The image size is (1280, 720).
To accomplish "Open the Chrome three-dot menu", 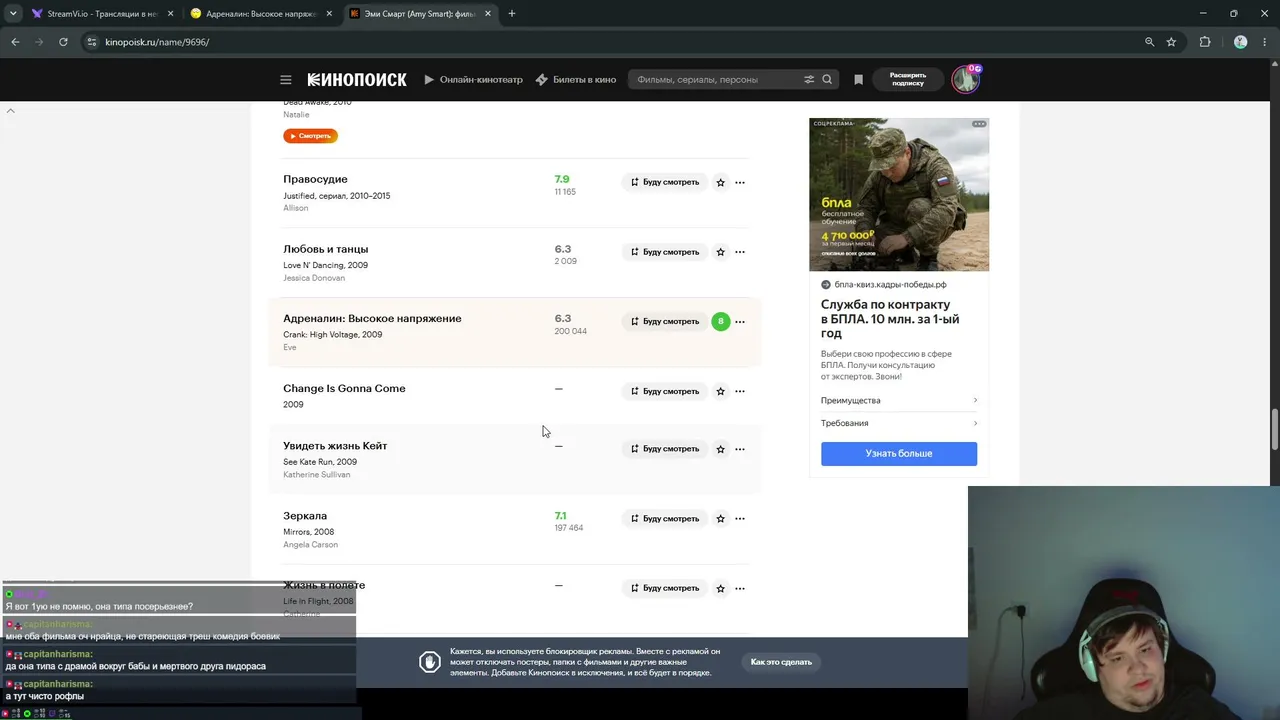I will tap(1264, 42).
